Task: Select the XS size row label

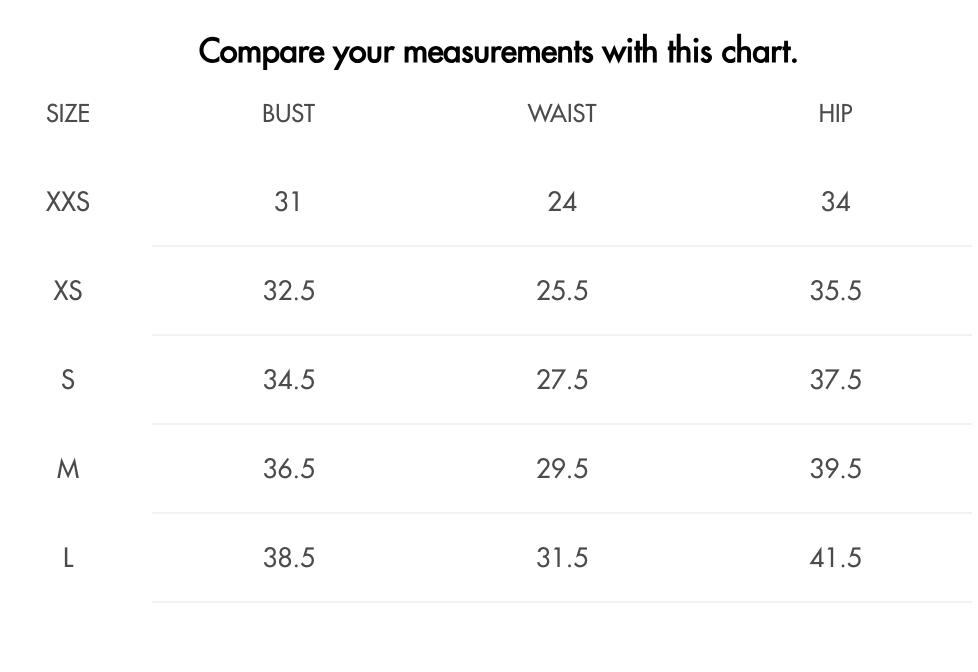Action: [68, 291]
